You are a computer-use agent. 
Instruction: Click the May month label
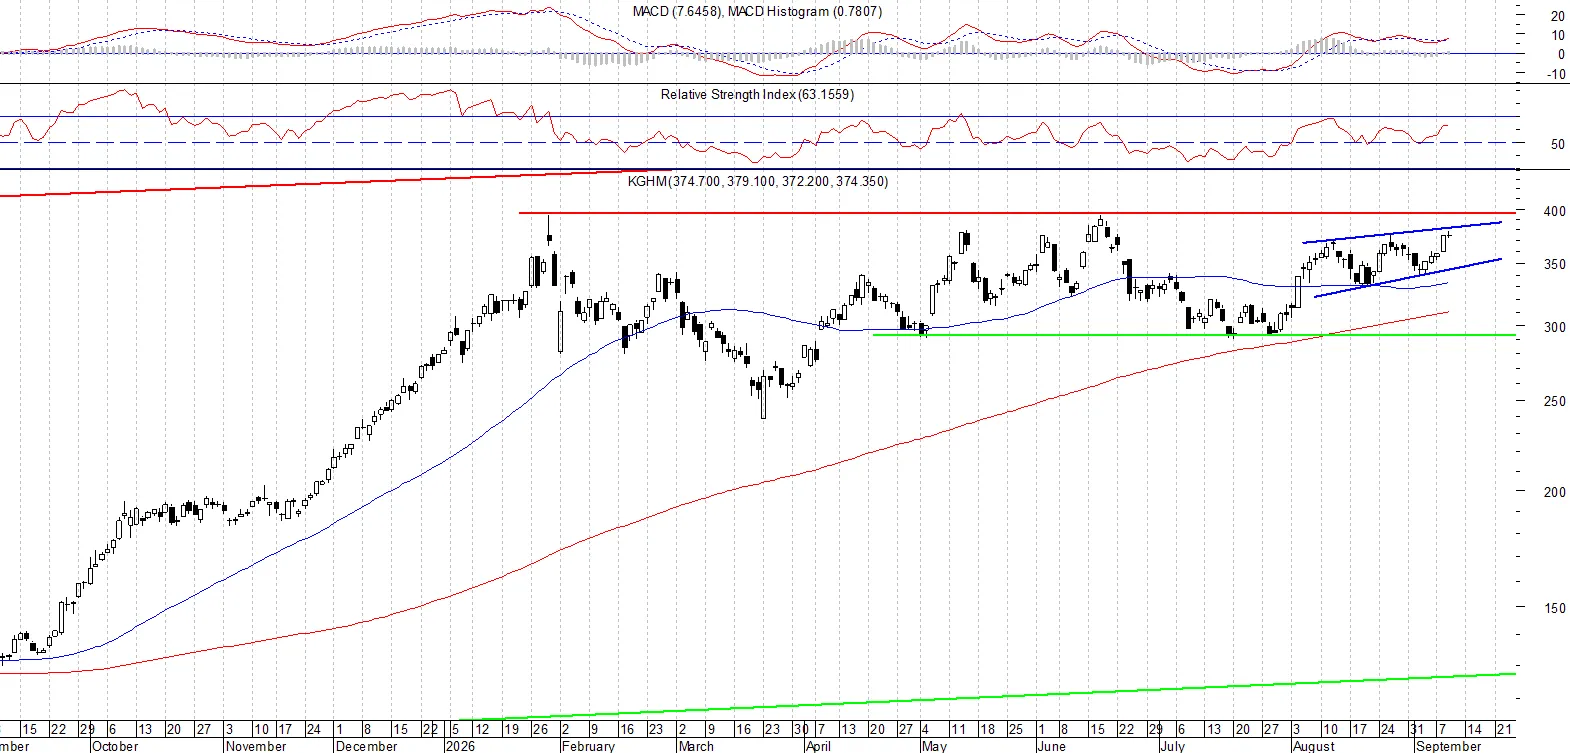(934, 746)
